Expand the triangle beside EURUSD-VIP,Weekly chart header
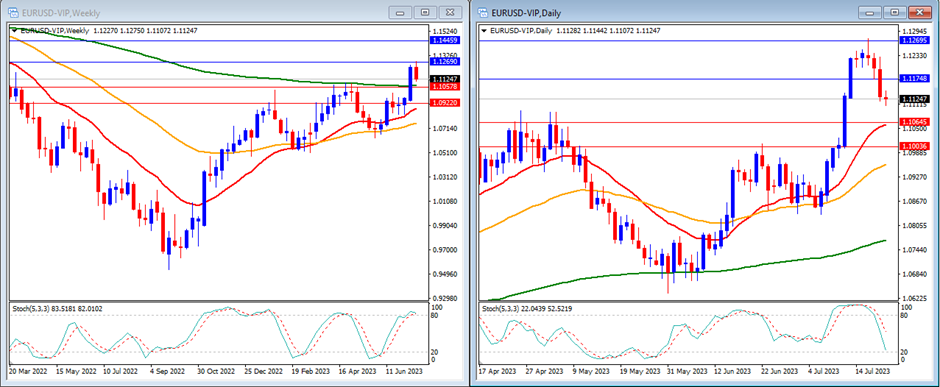Image resolution: width=940 pixels, height=387 pixels. pos(14,30)
